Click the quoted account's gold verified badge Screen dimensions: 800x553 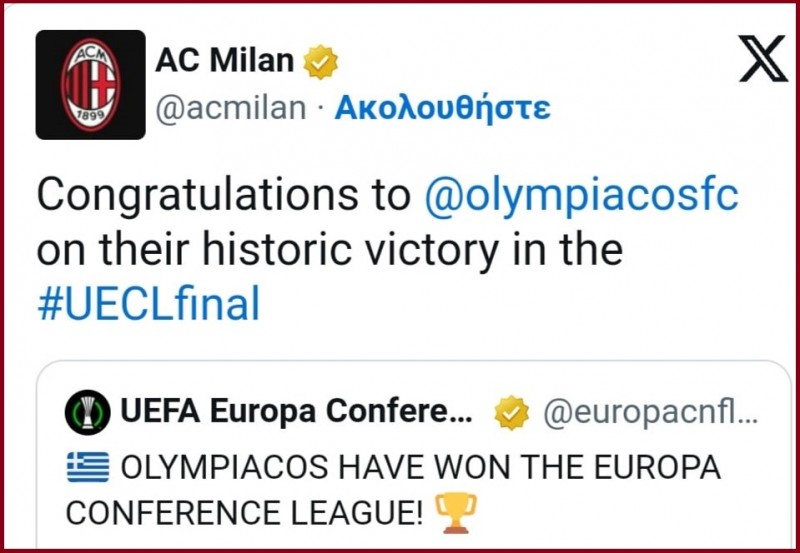[512, 412]
